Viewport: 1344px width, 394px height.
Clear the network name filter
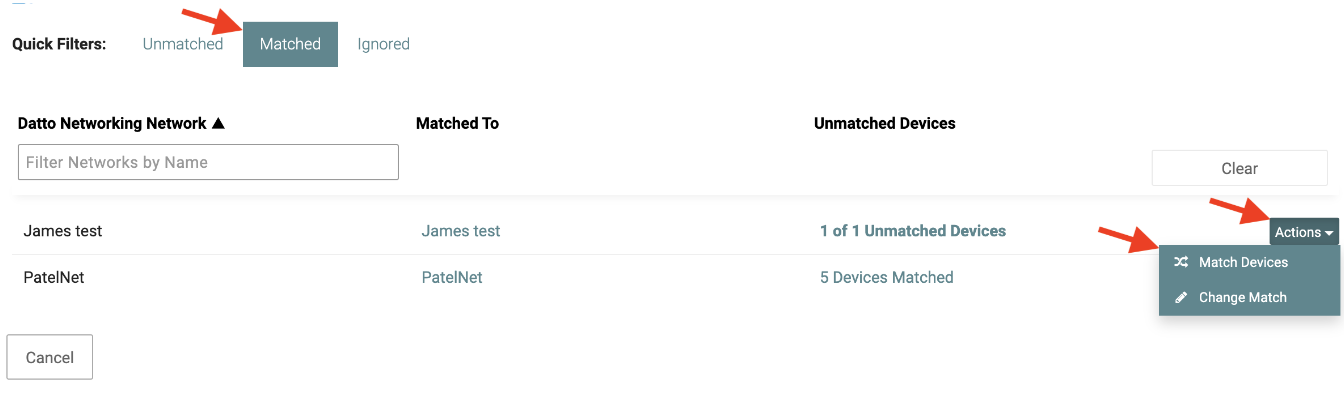pyautogui.click(x=1239, y=168)
